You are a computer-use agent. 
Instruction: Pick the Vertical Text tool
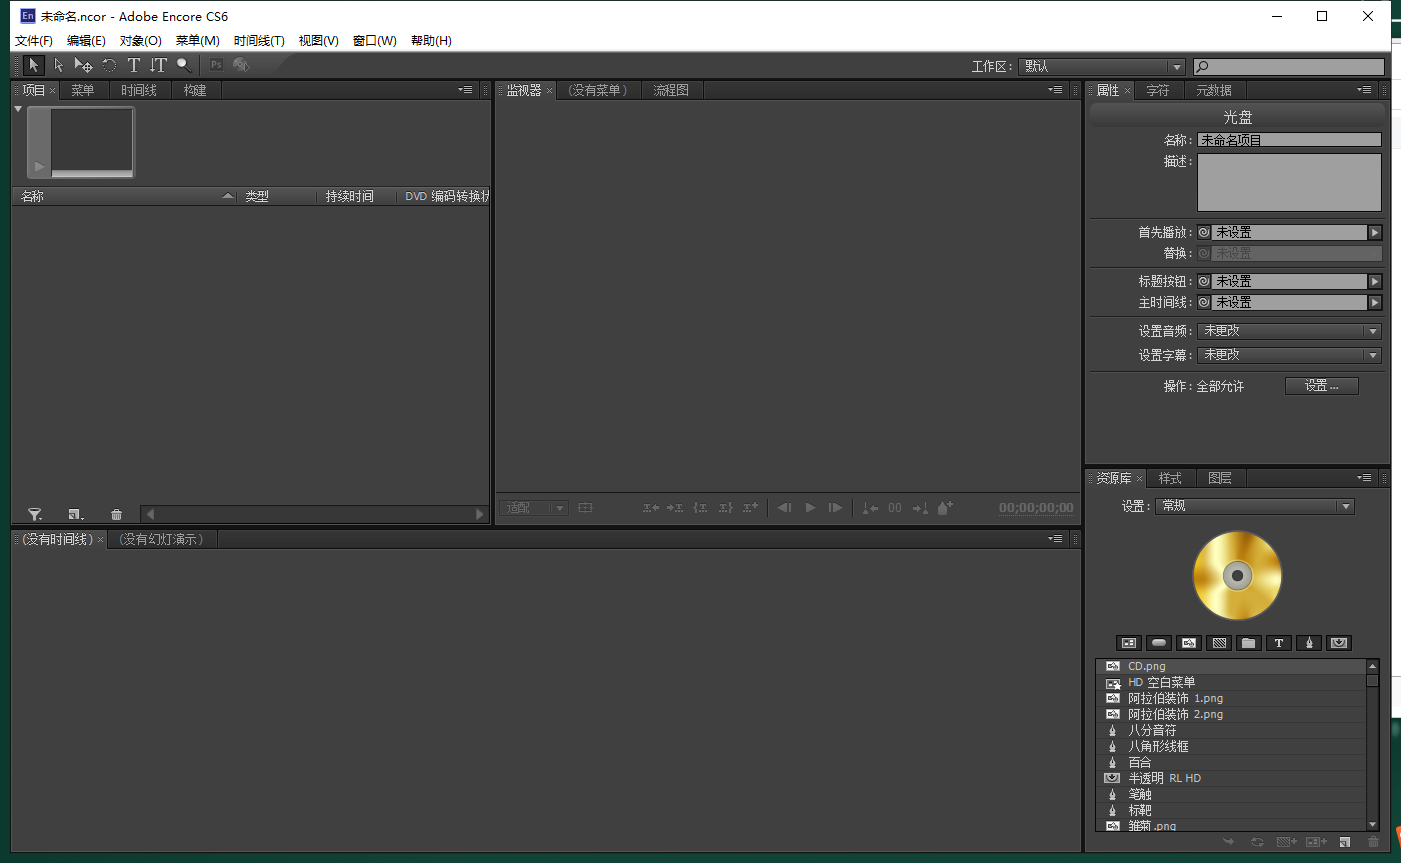tap(158, 65)
